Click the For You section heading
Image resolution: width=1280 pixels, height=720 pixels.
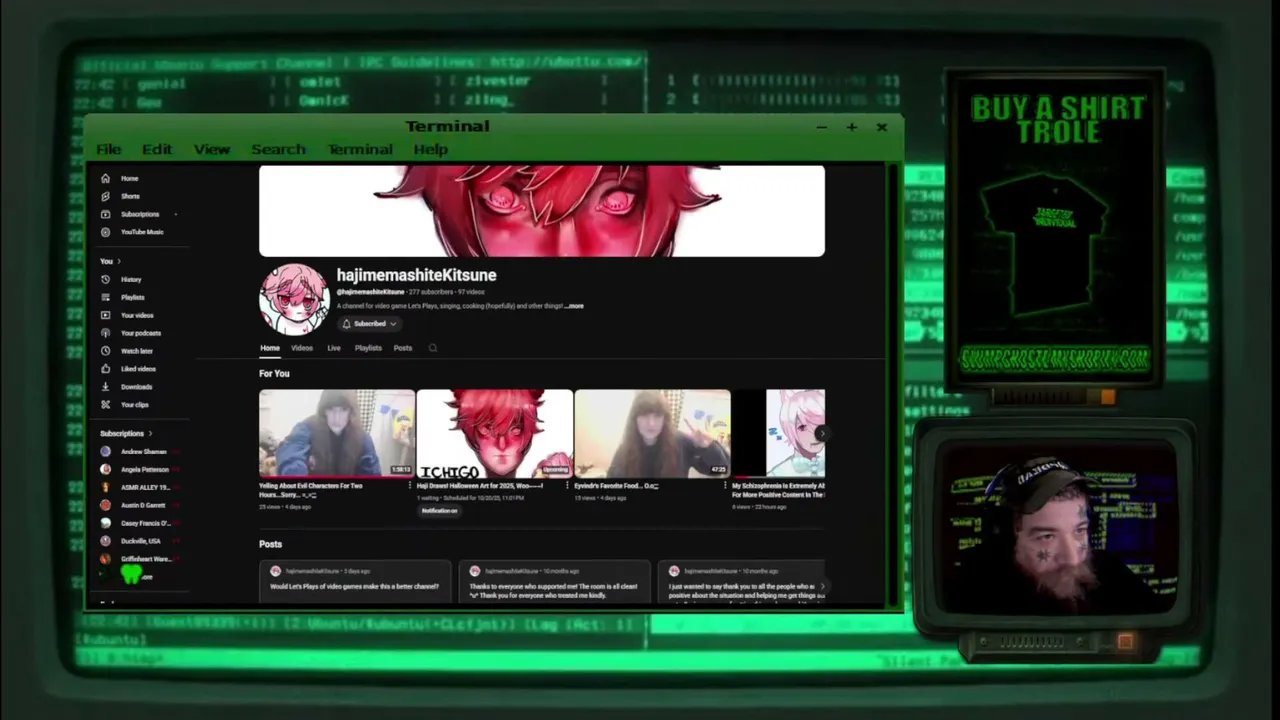click(274, 374)
